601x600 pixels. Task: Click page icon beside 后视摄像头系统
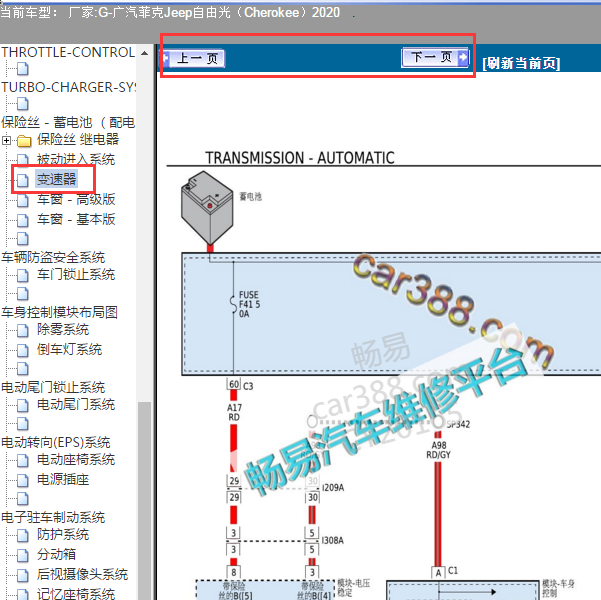23,575
